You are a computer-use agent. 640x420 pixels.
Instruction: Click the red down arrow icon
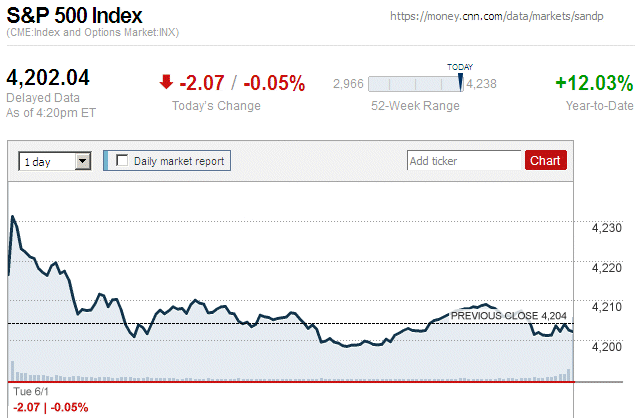pyautogui.click(x=166, y=82)
